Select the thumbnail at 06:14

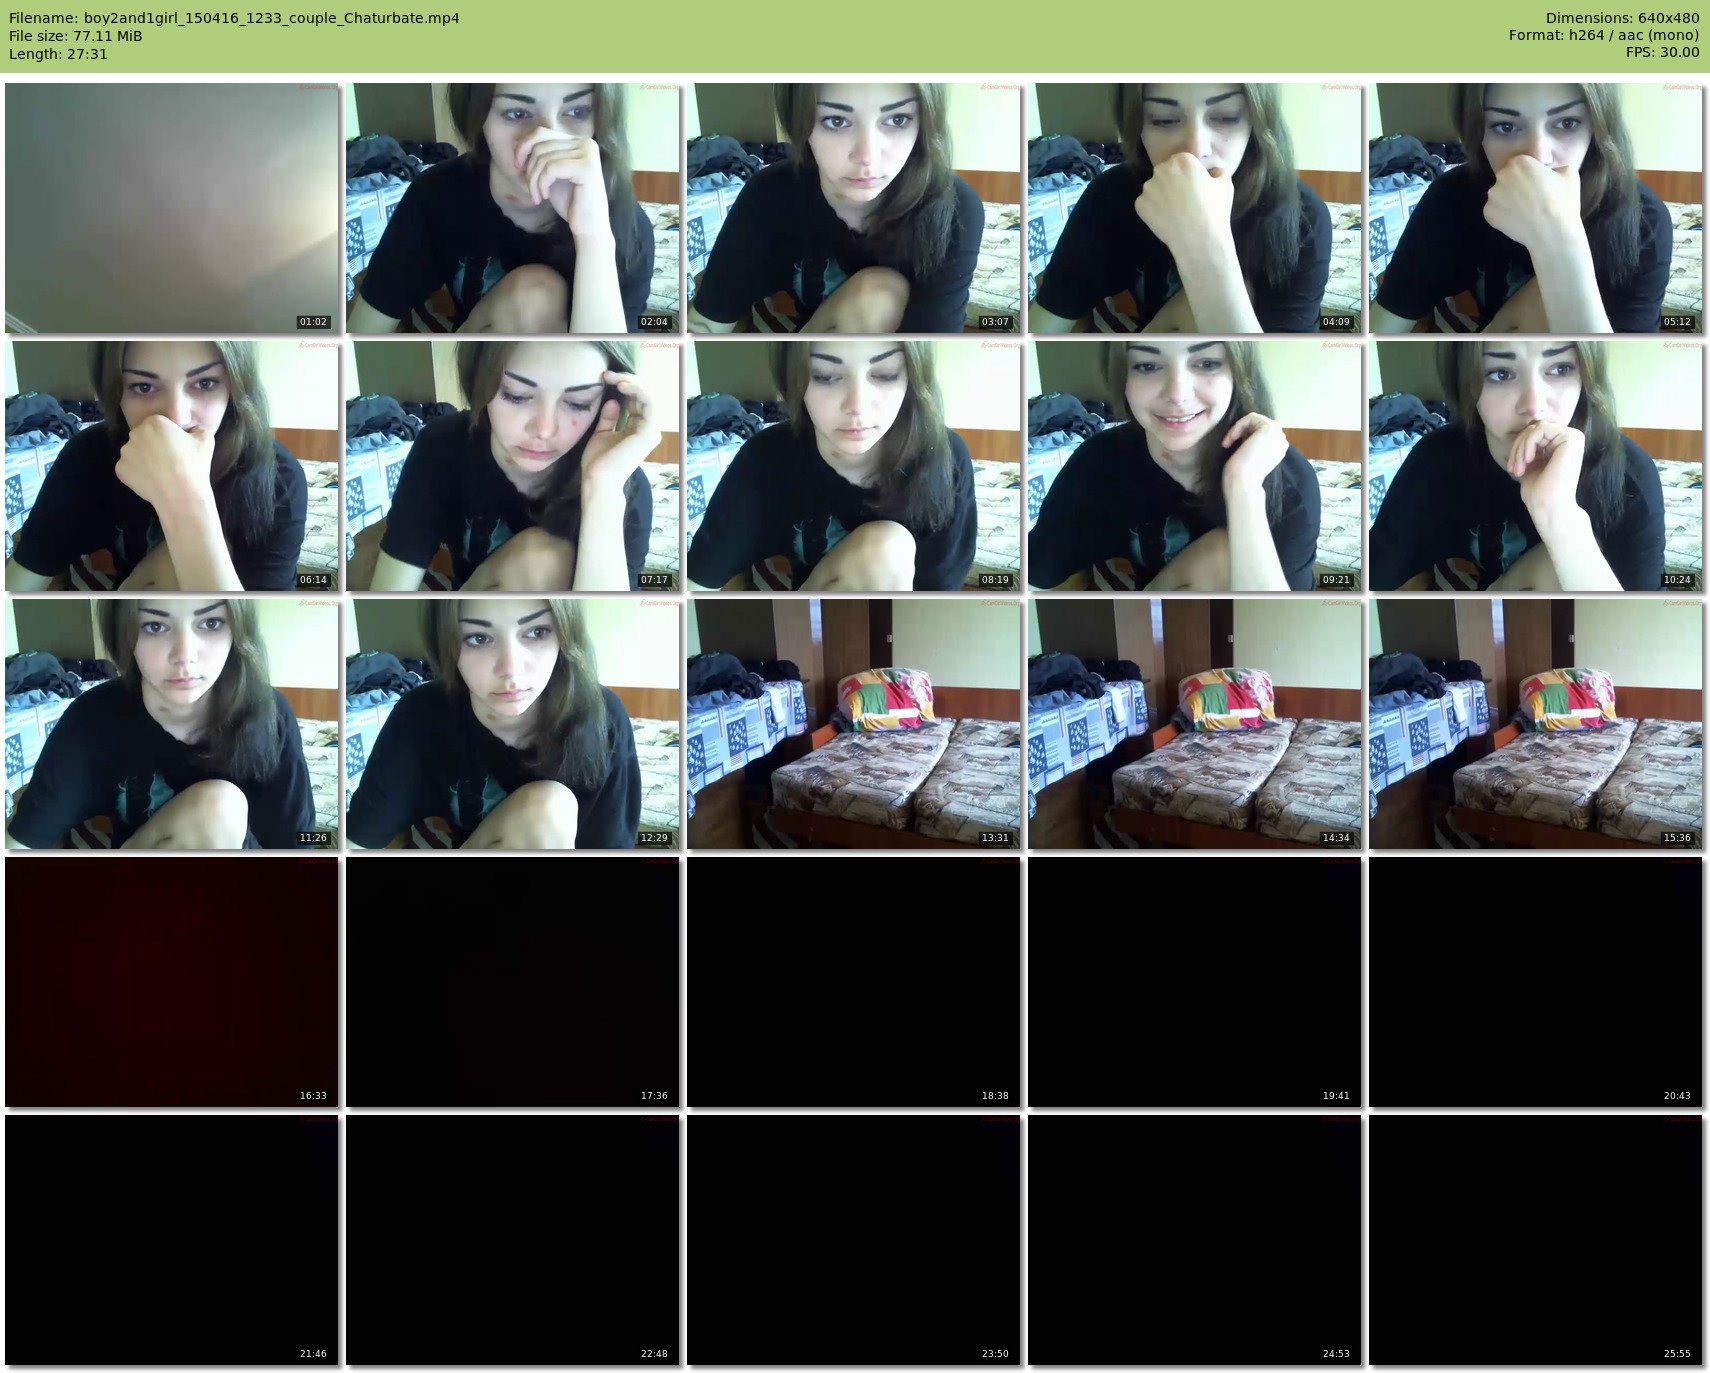[x=172, y=466]
